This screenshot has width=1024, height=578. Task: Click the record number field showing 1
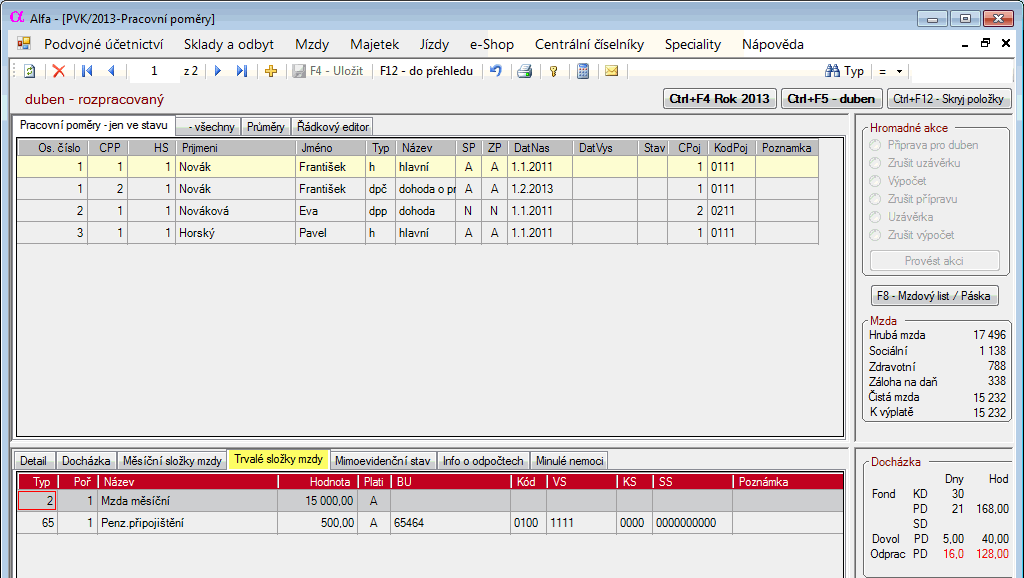154,71
